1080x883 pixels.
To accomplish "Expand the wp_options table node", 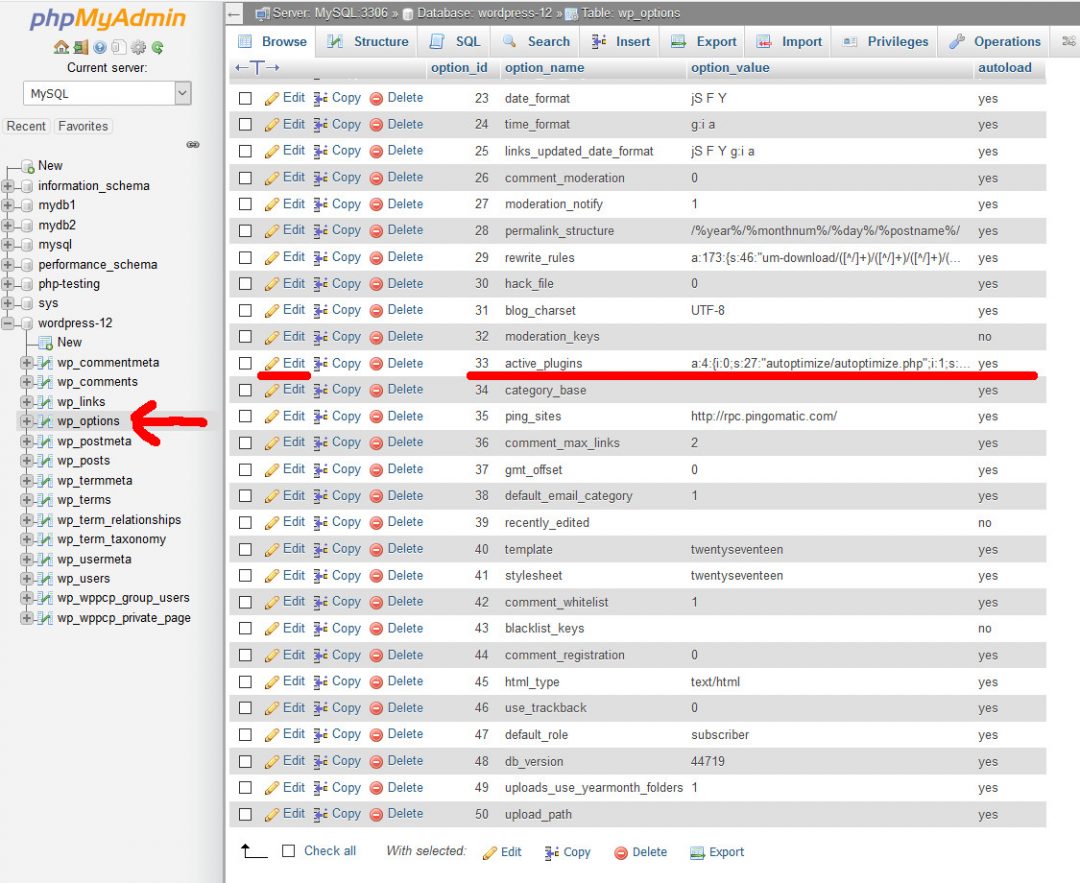I will pyautogui.click(x=27, y=422).
